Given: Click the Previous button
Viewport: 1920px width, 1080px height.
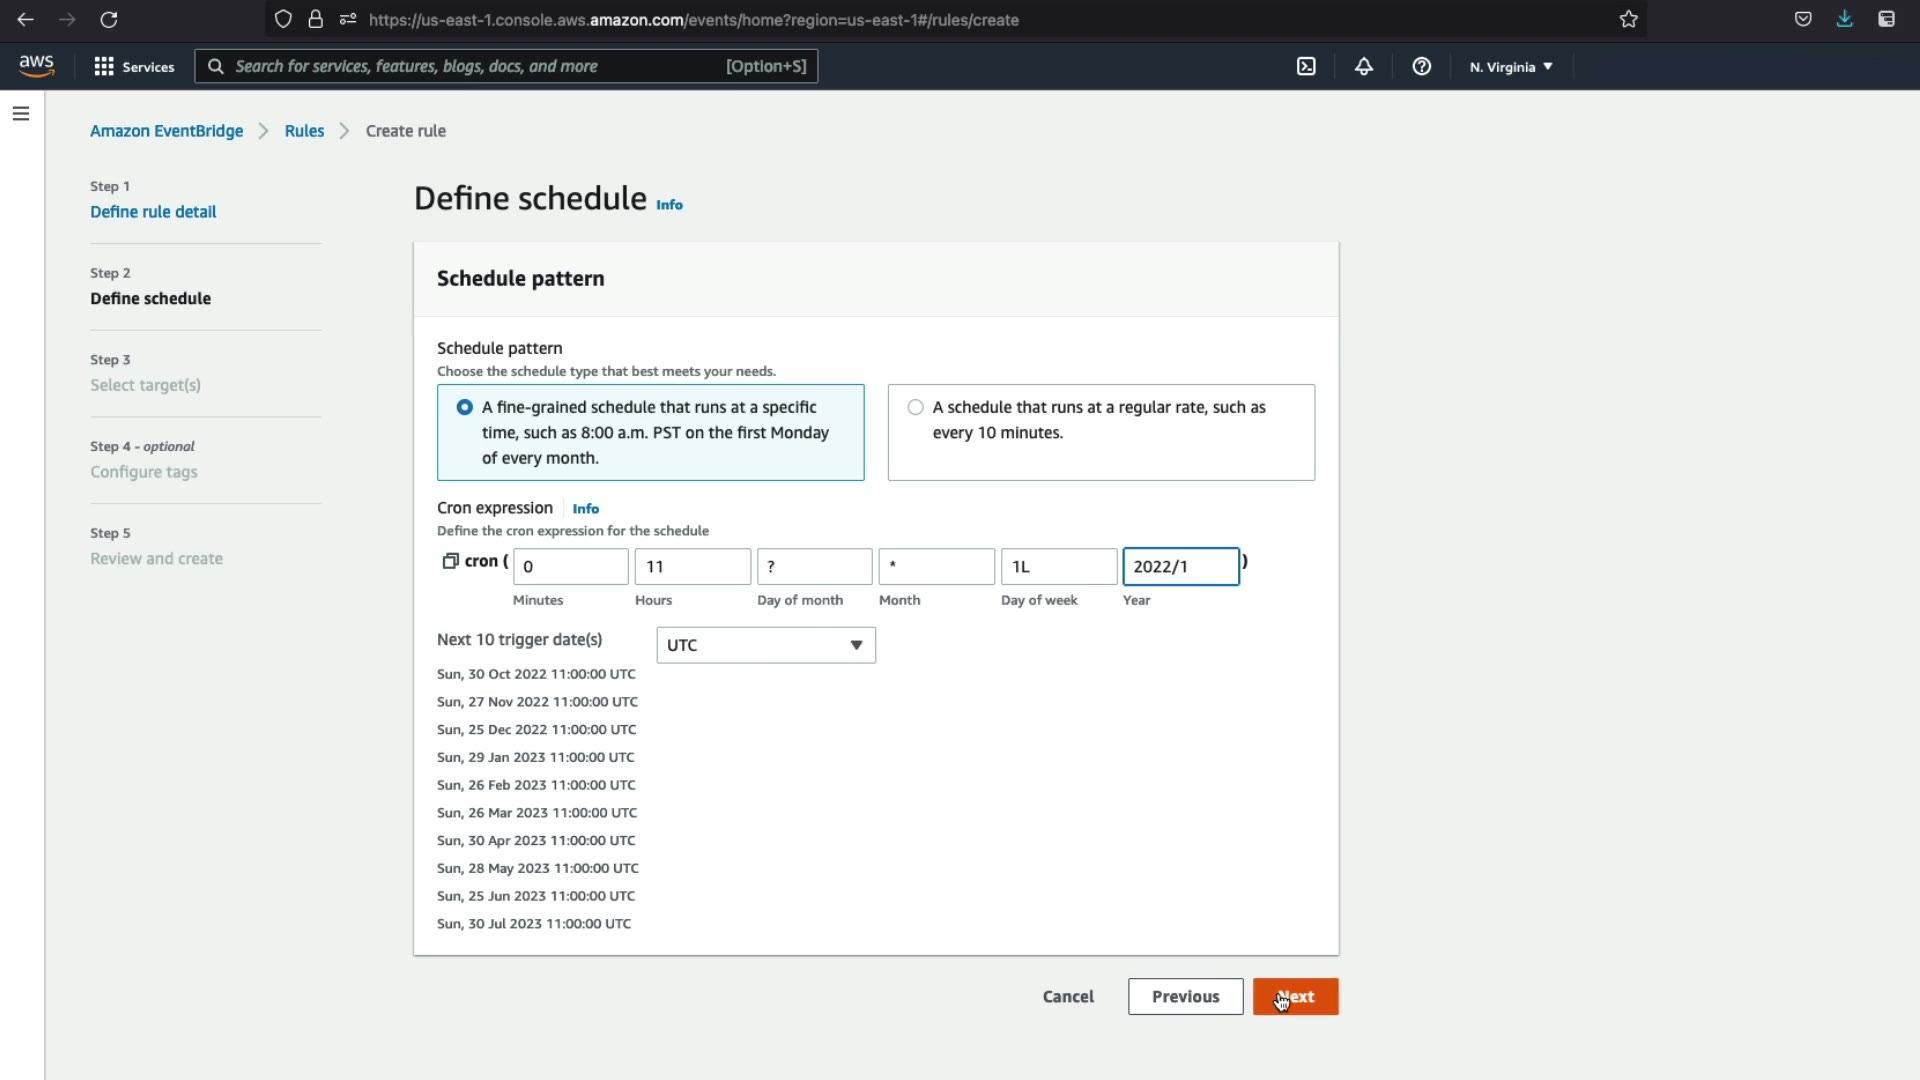Looking at the screenshot, I should coord(1185,996).
